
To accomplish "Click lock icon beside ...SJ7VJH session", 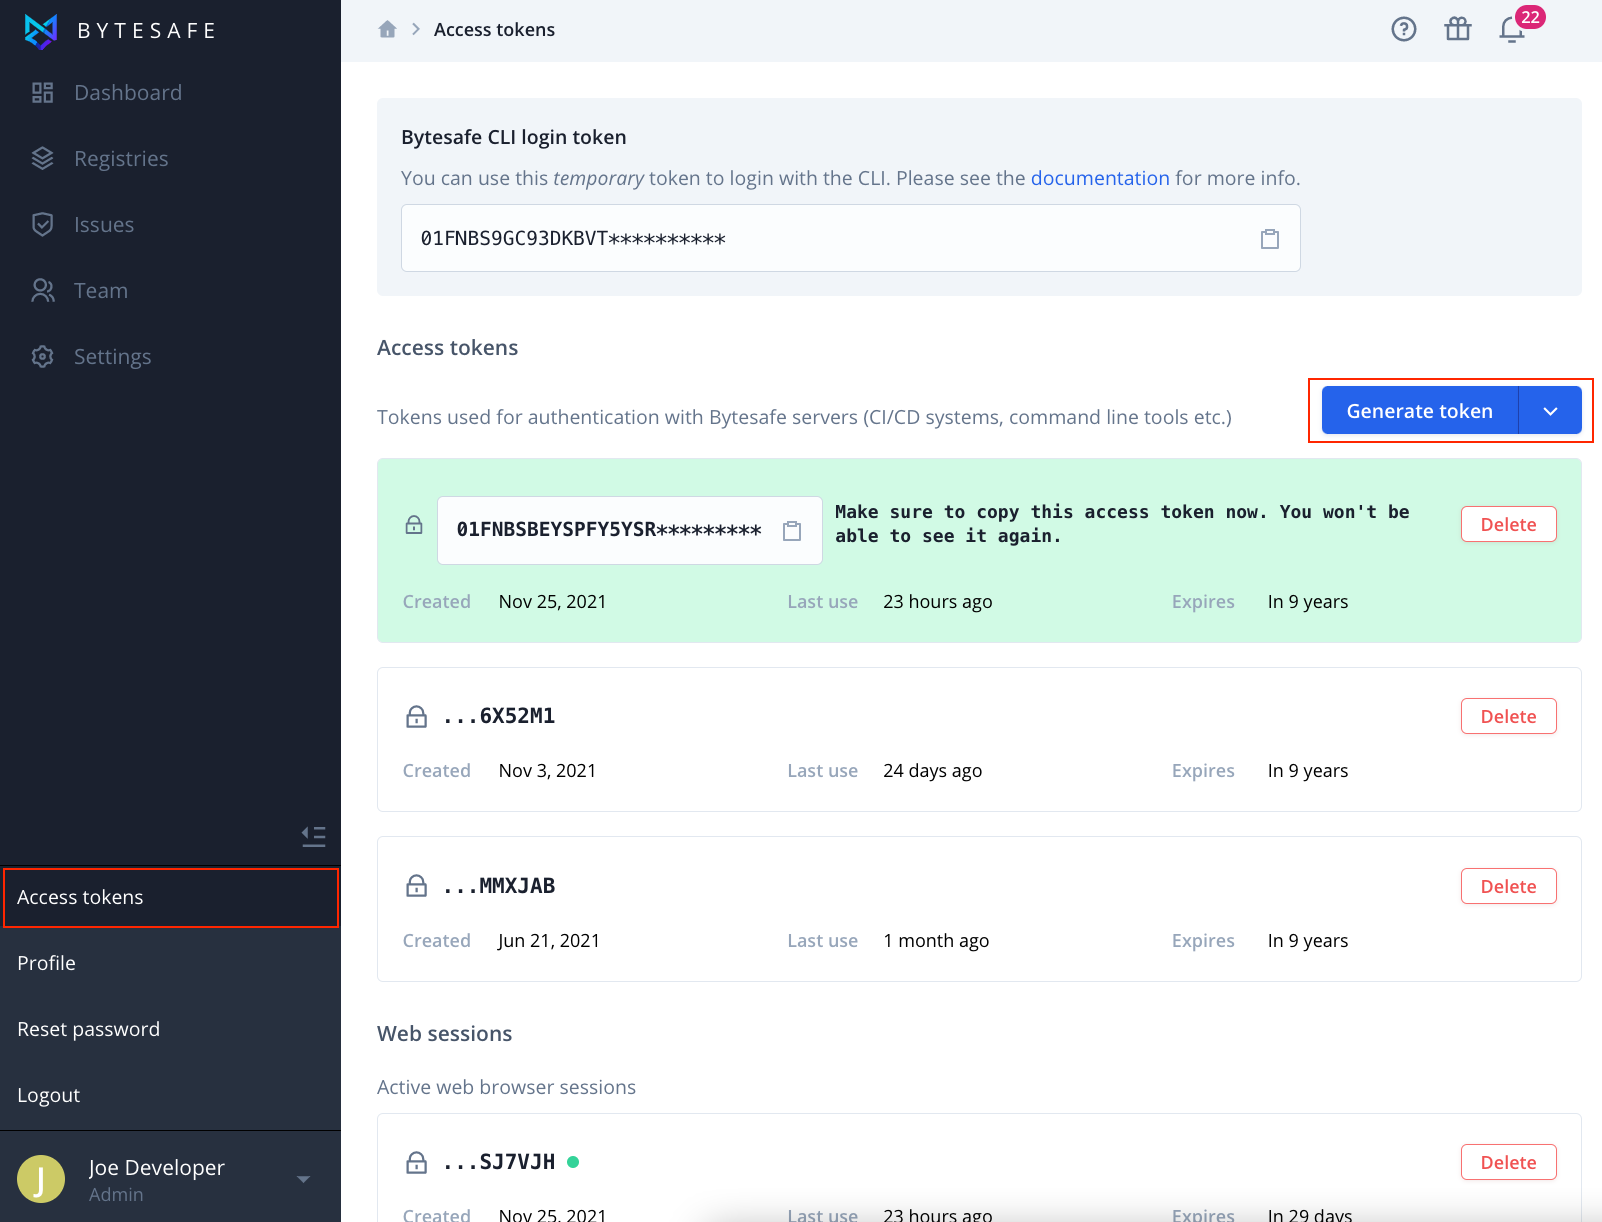I will pos(416,1162).
